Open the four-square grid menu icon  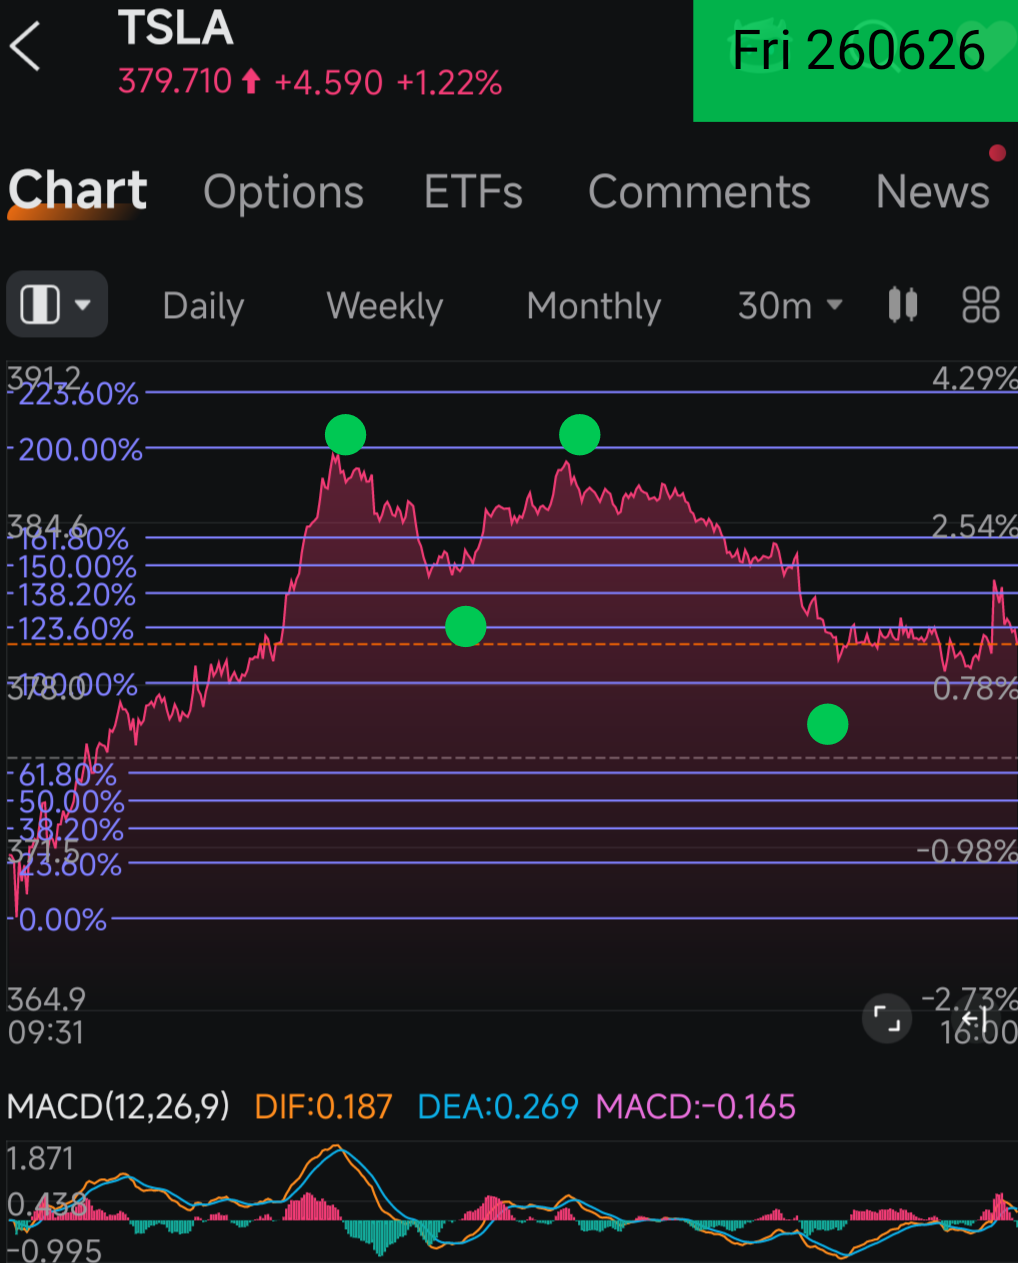point(980,305)
